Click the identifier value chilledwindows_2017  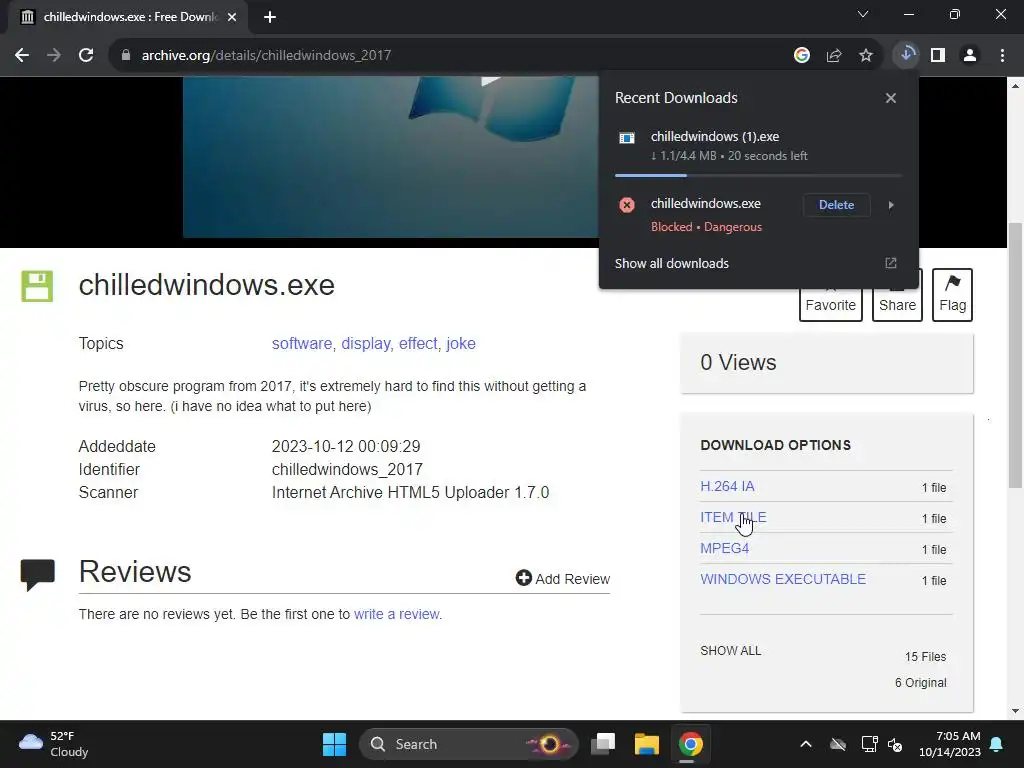[347, 470]
